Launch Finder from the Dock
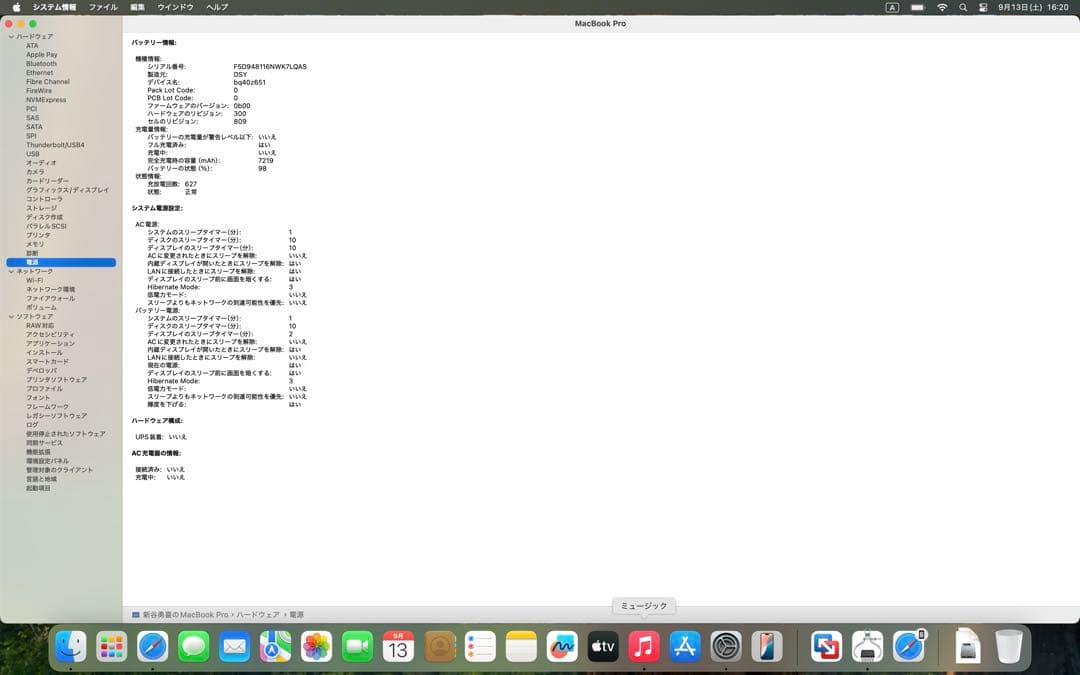The width and height of the screenshot is (1080, 675). tap(70, 647)
